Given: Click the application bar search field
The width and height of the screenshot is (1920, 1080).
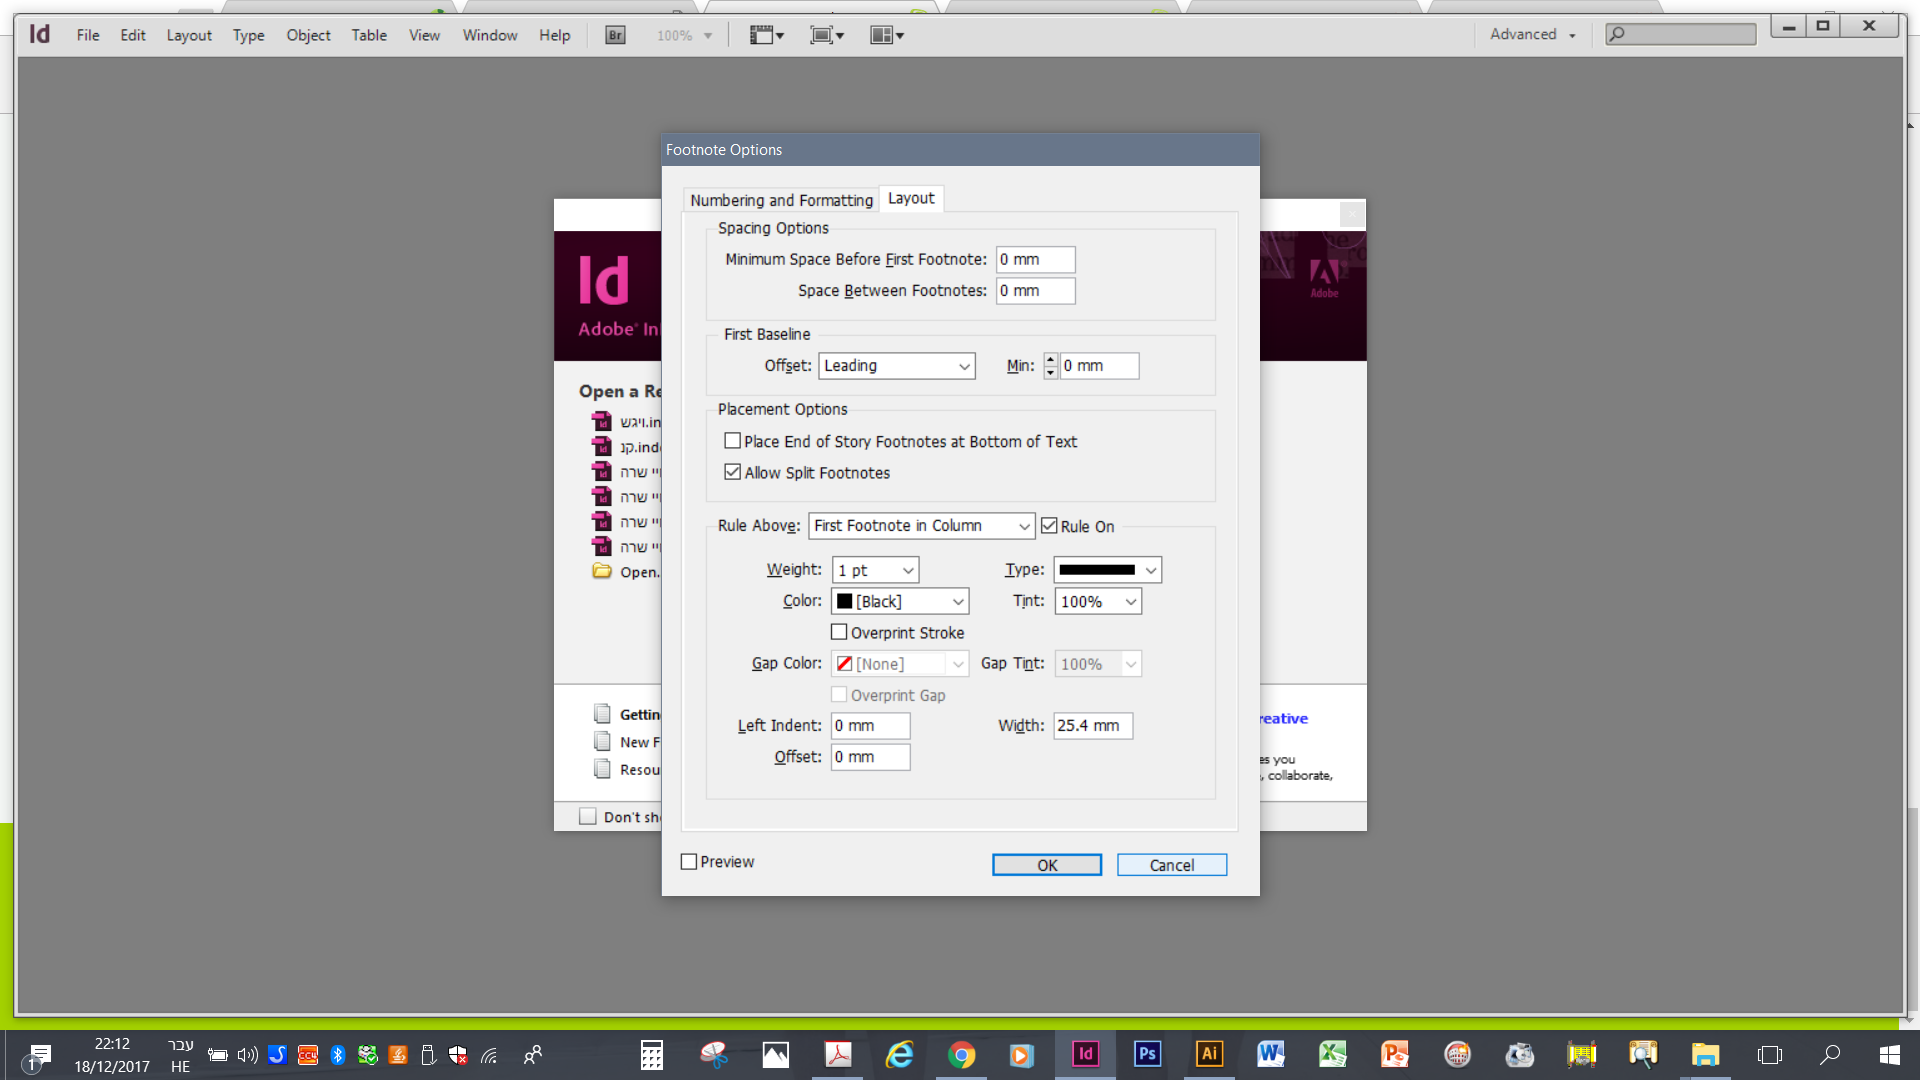Looking at the screenshot, I should [x=1680, y=34].
